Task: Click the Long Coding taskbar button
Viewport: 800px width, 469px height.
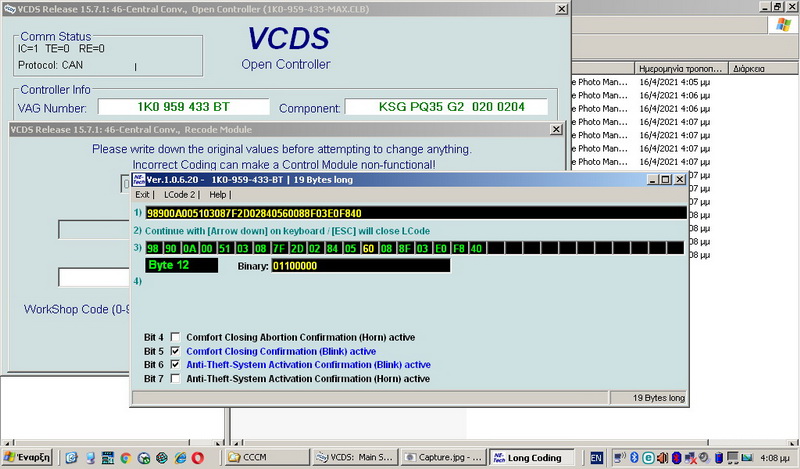Action: click(532, 457)
